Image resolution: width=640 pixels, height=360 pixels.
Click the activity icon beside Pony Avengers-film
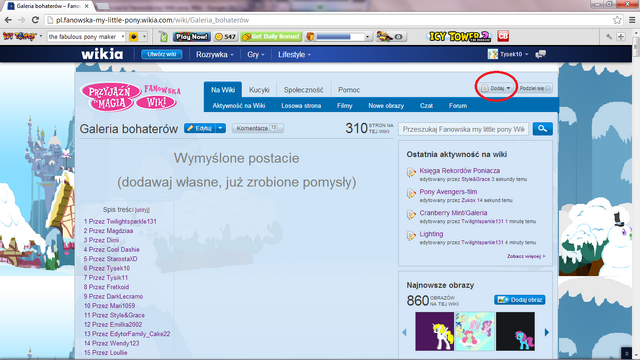[411, 194]
